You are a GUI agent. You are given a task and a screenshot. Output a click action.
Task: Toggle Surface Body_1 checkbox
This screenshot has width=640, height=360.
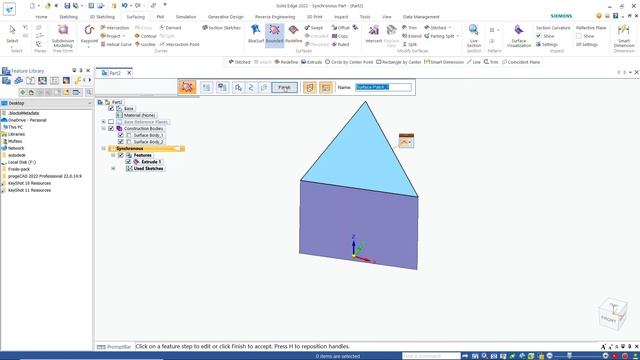click(121, 135)
